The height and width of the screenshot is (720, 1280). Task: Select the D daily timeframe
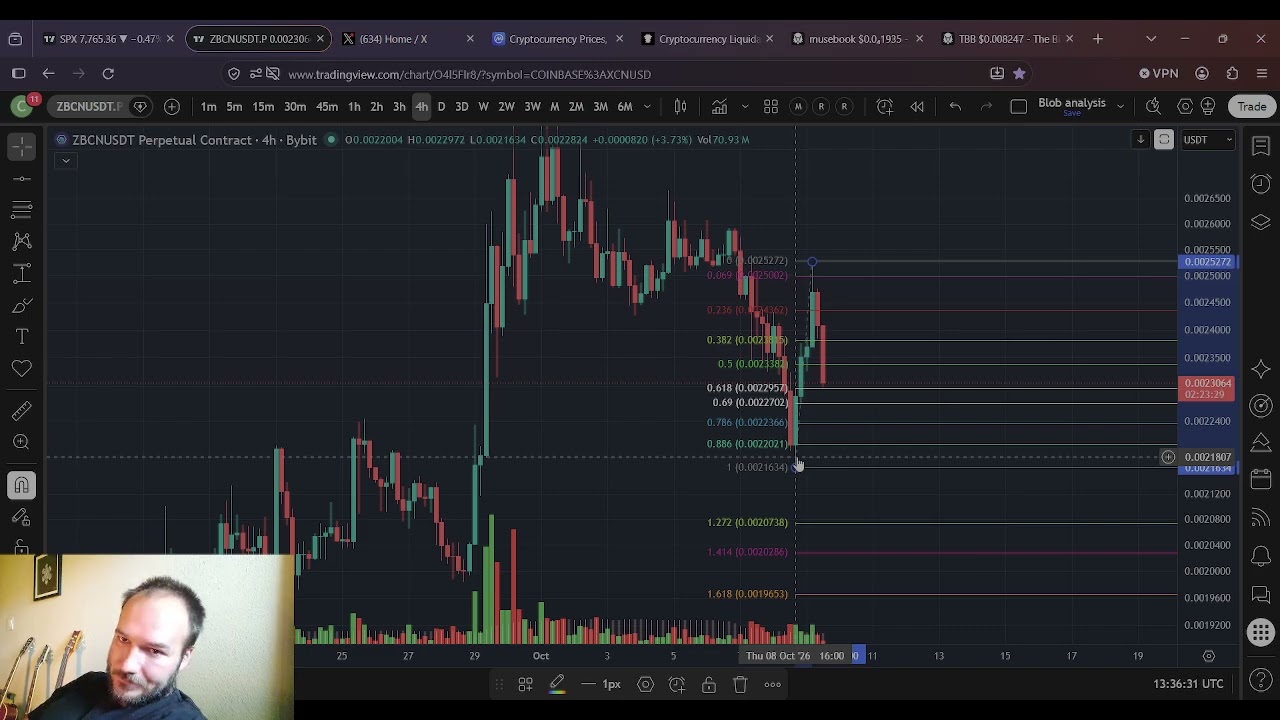(x=441, y=106)
